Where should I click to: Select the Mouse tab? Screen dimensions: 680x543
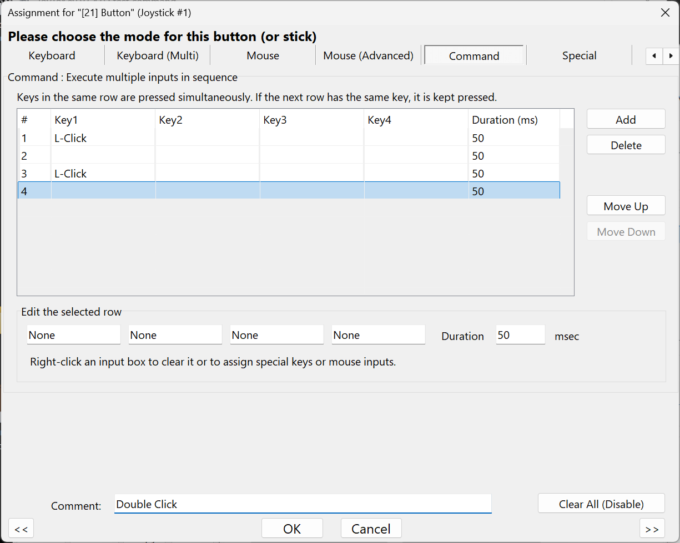(263, 56)
